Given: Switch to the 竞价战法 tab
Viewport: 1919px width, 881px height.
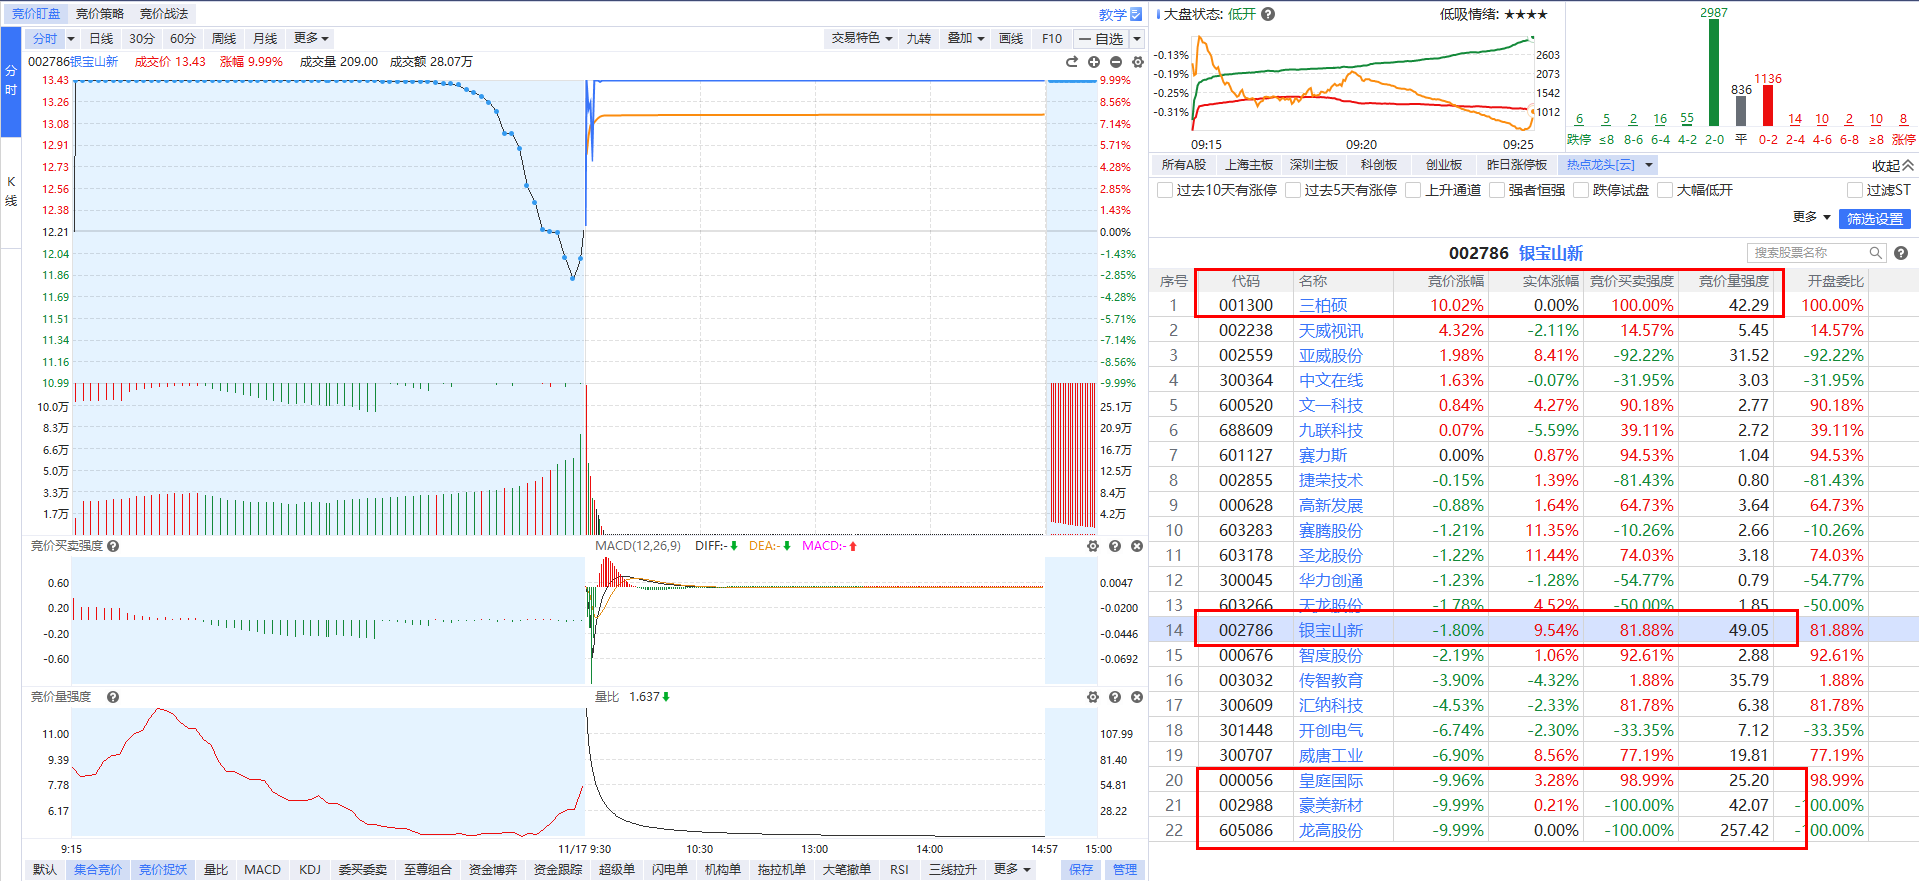Looking at the screenshot, I should click(164, 14).
